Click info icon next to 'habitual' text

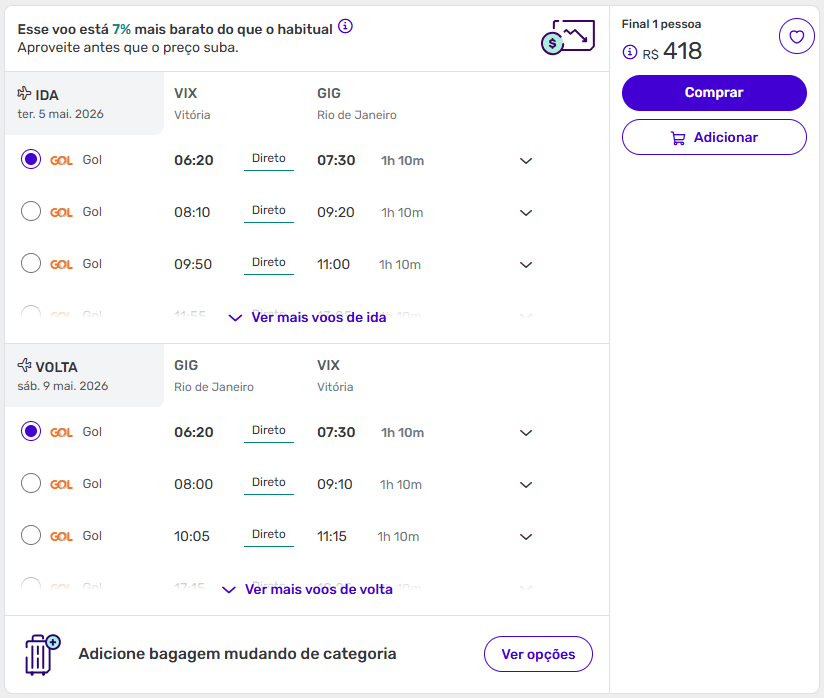tap(345, 27)
